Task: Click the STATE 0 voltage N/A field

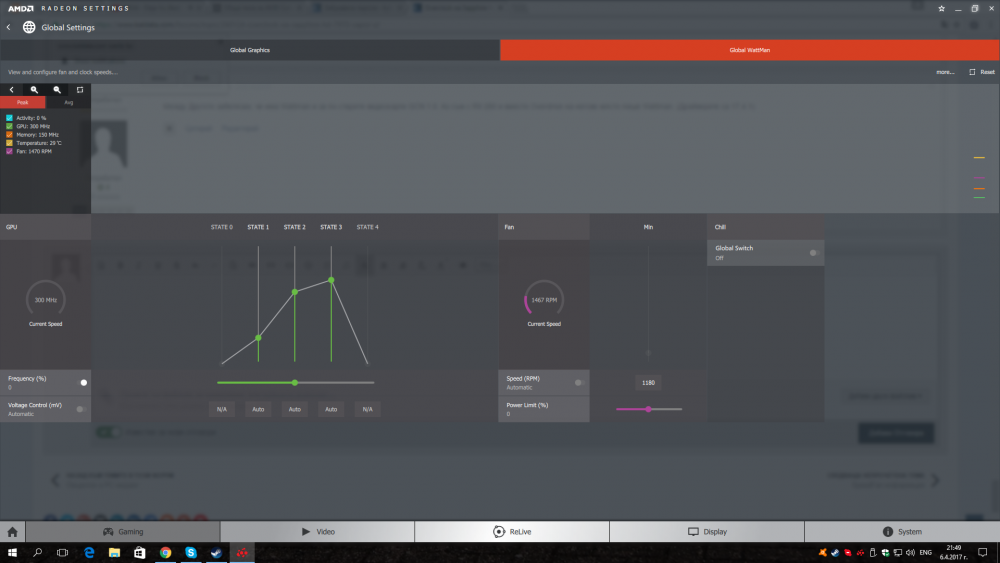Action: point(222,409)
